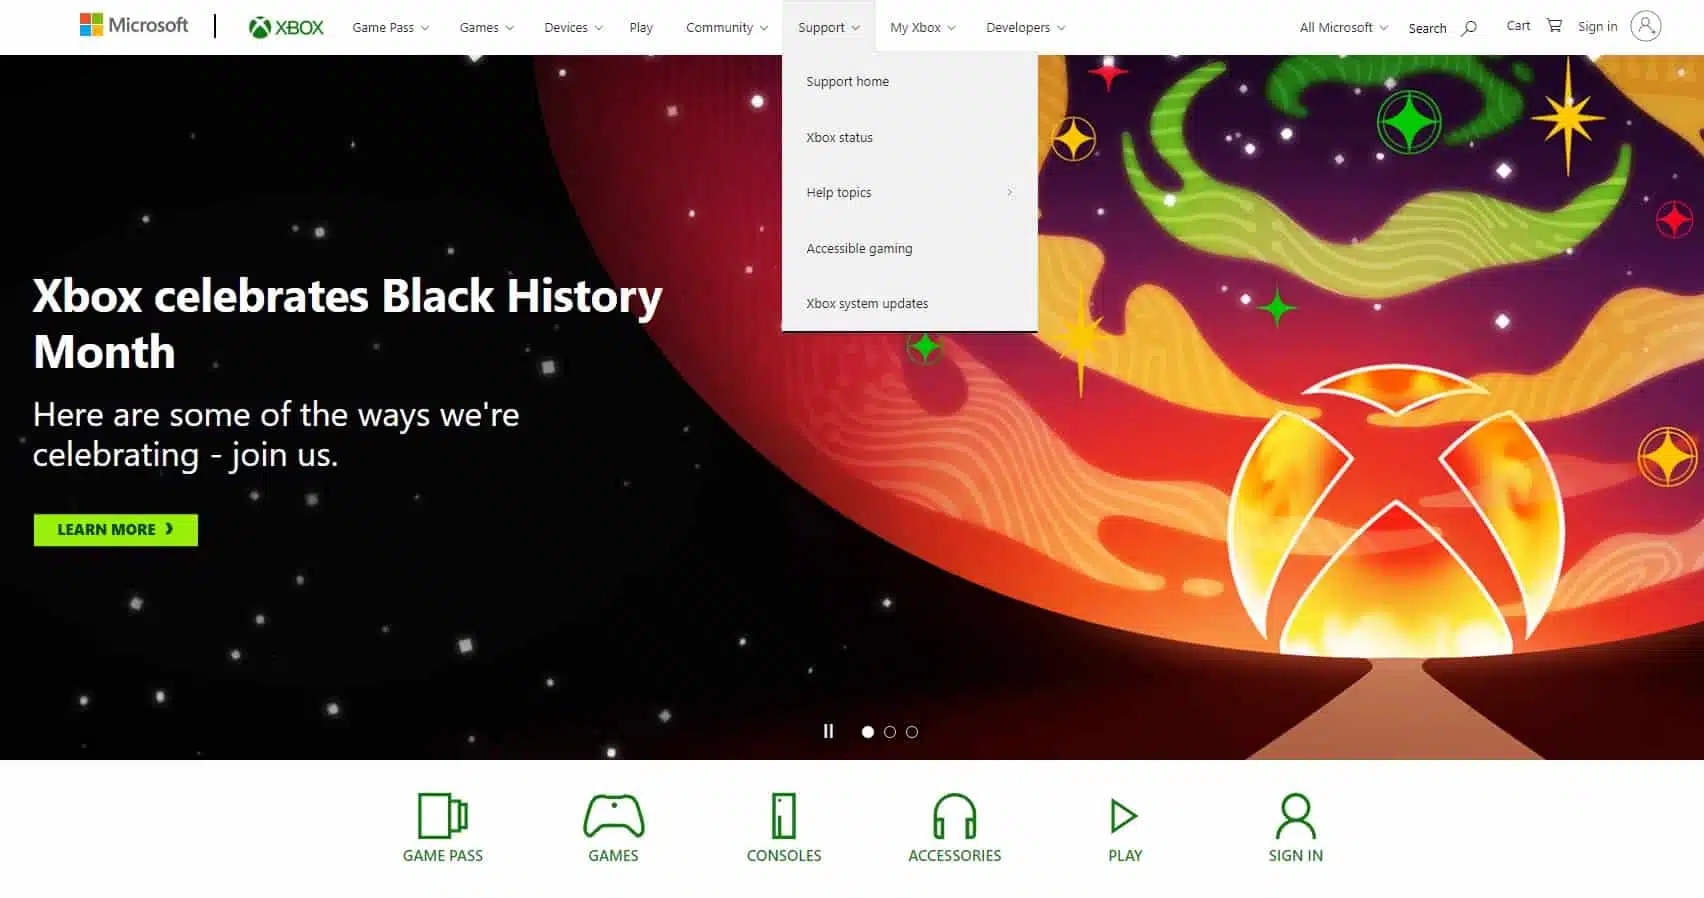Click the Microsoft logo
The width and height of the screenshot is (1704, 898).
(134, 25)
